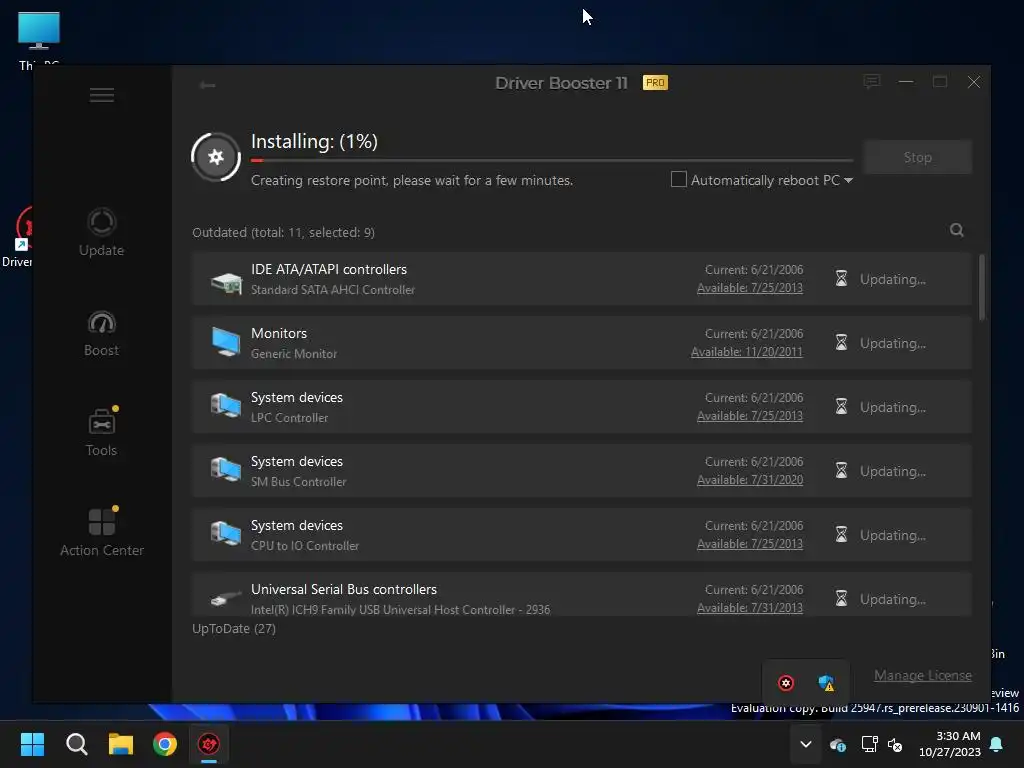Image resolution: width=1024 pixels, height=768 pixels.
Task: Click 'Generic Monitor' device name
Action: 294,354
